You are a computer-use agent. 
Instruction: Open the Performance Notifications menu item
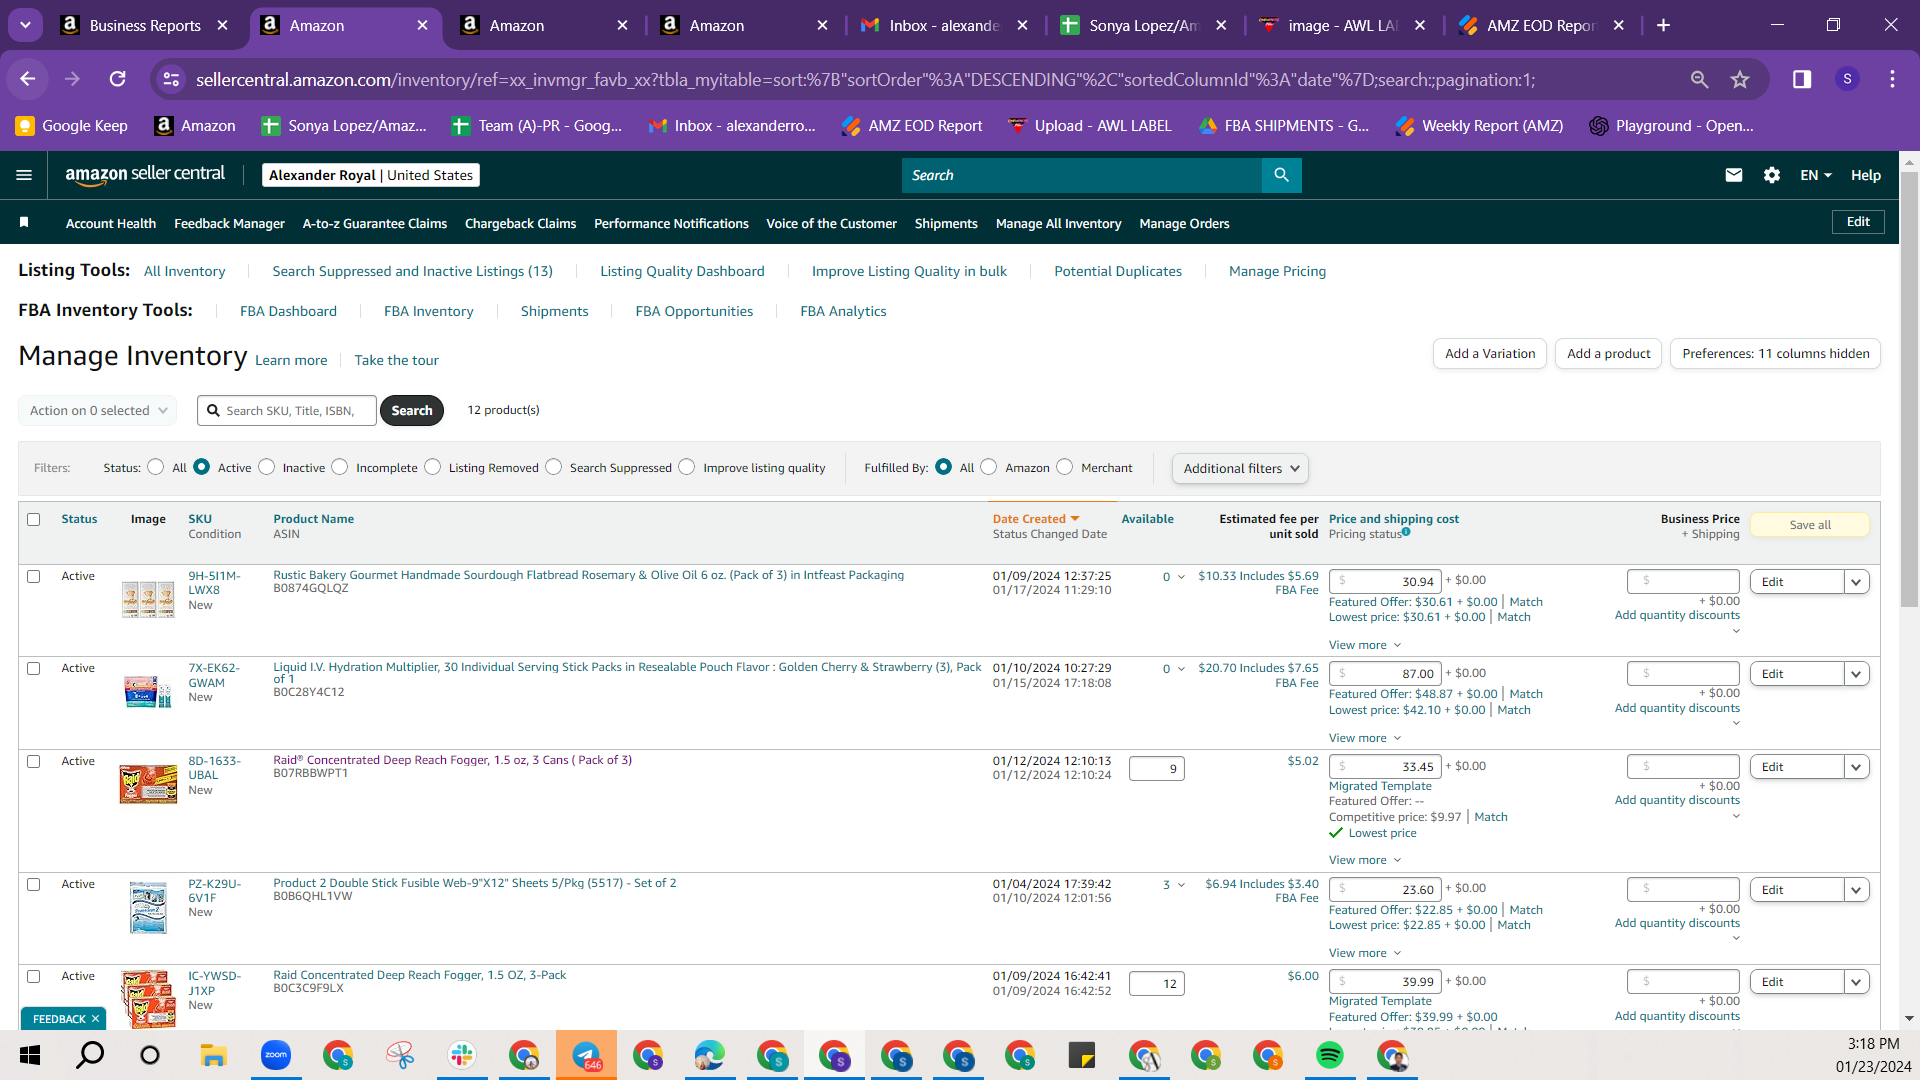(x=671, y=223)
